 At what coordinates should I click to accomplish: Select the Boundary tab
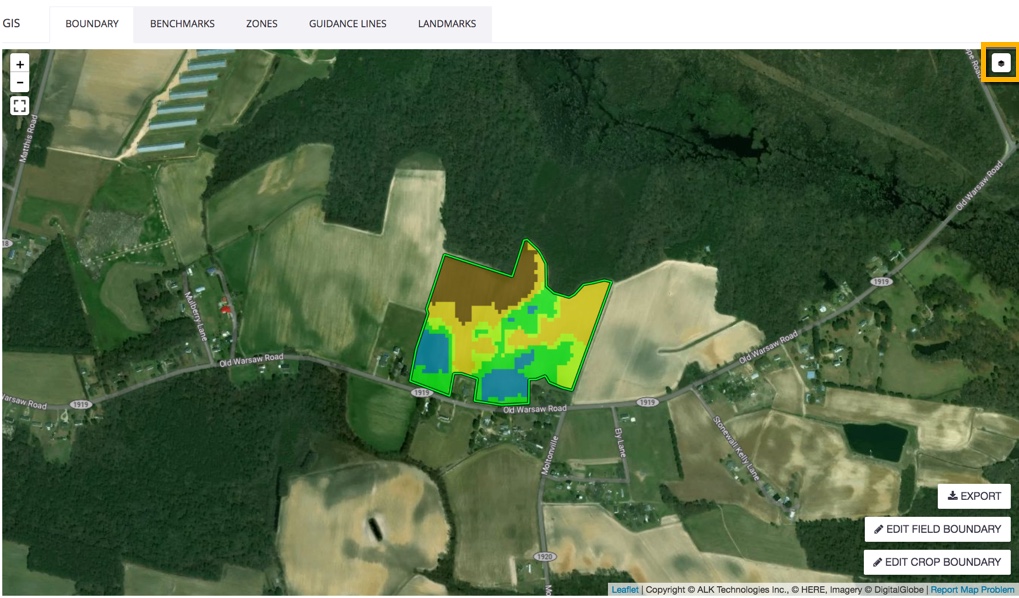(x=92, y=24)
